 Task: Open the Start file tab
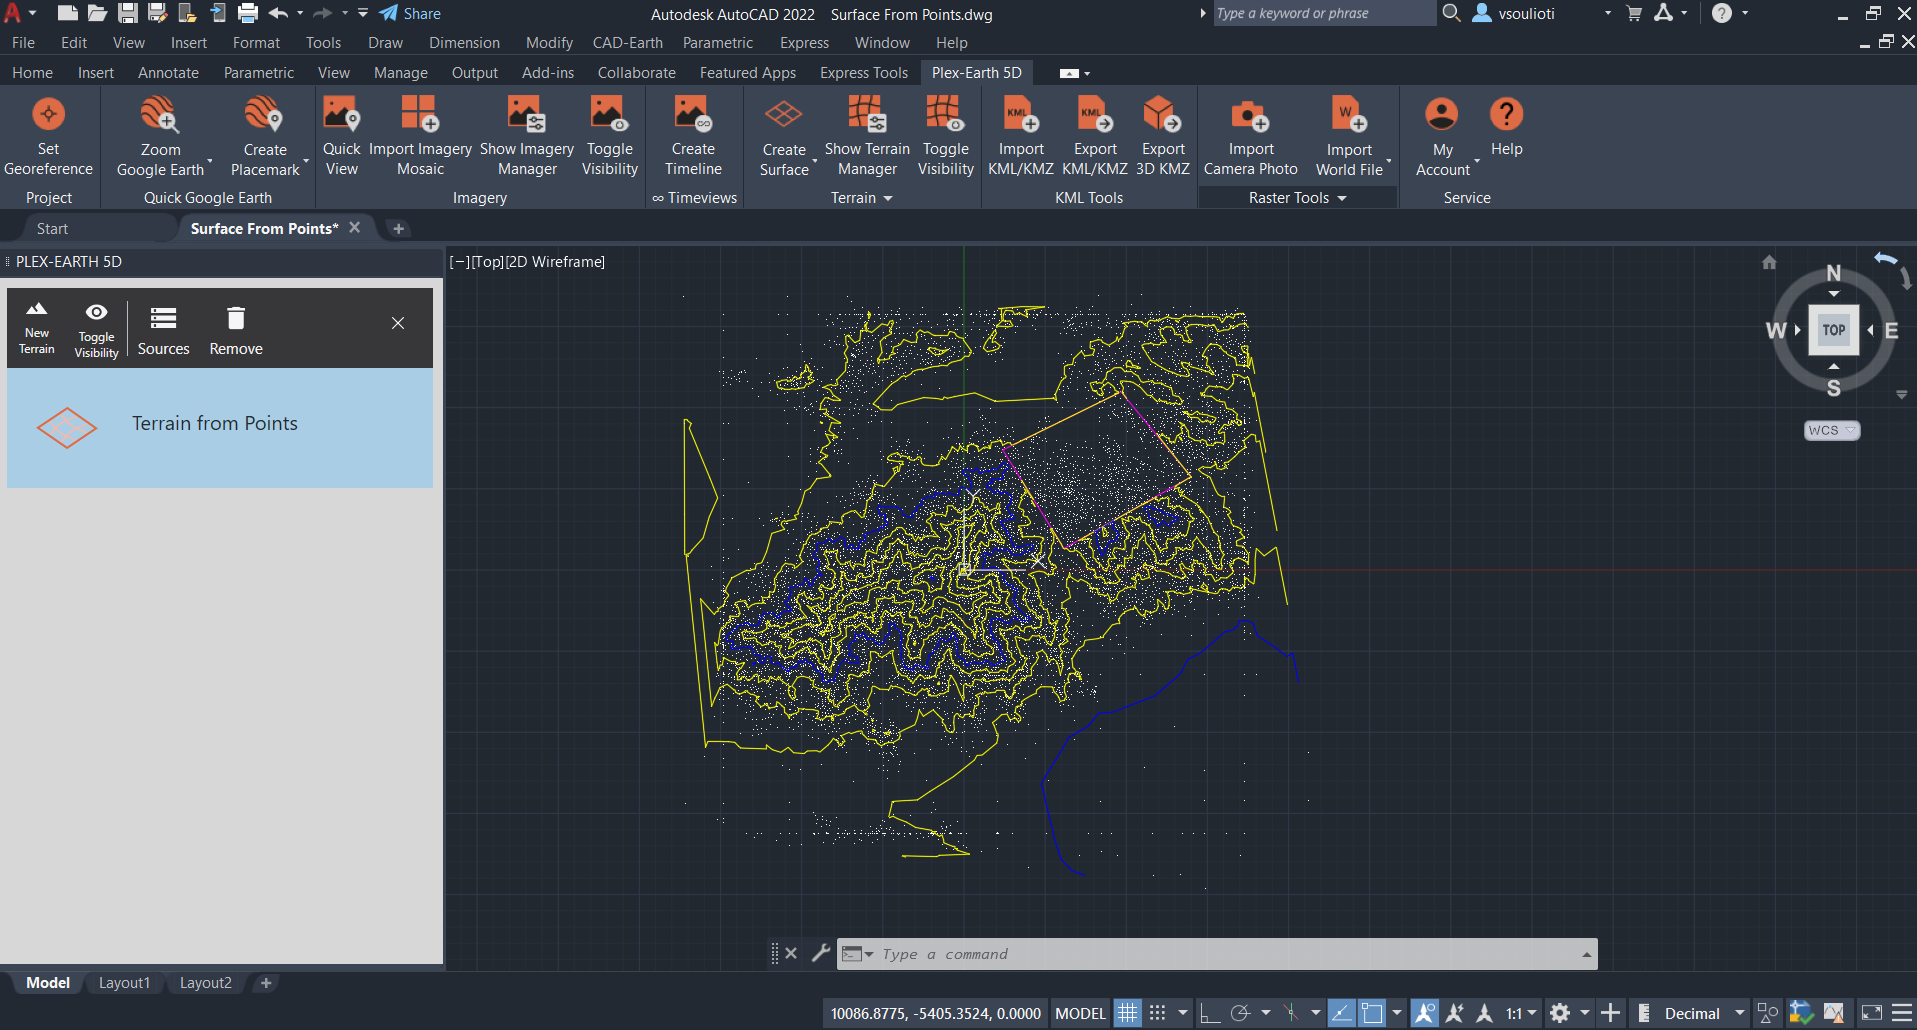pos(52,229)
